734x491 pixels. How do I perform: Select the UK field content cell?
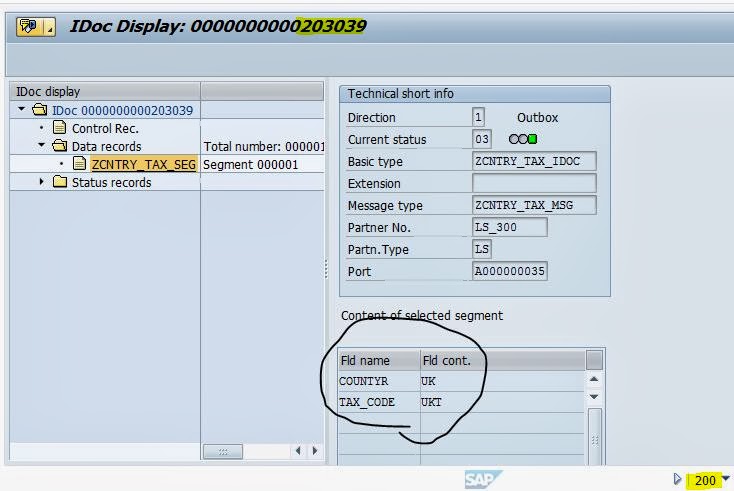point(502,381)
